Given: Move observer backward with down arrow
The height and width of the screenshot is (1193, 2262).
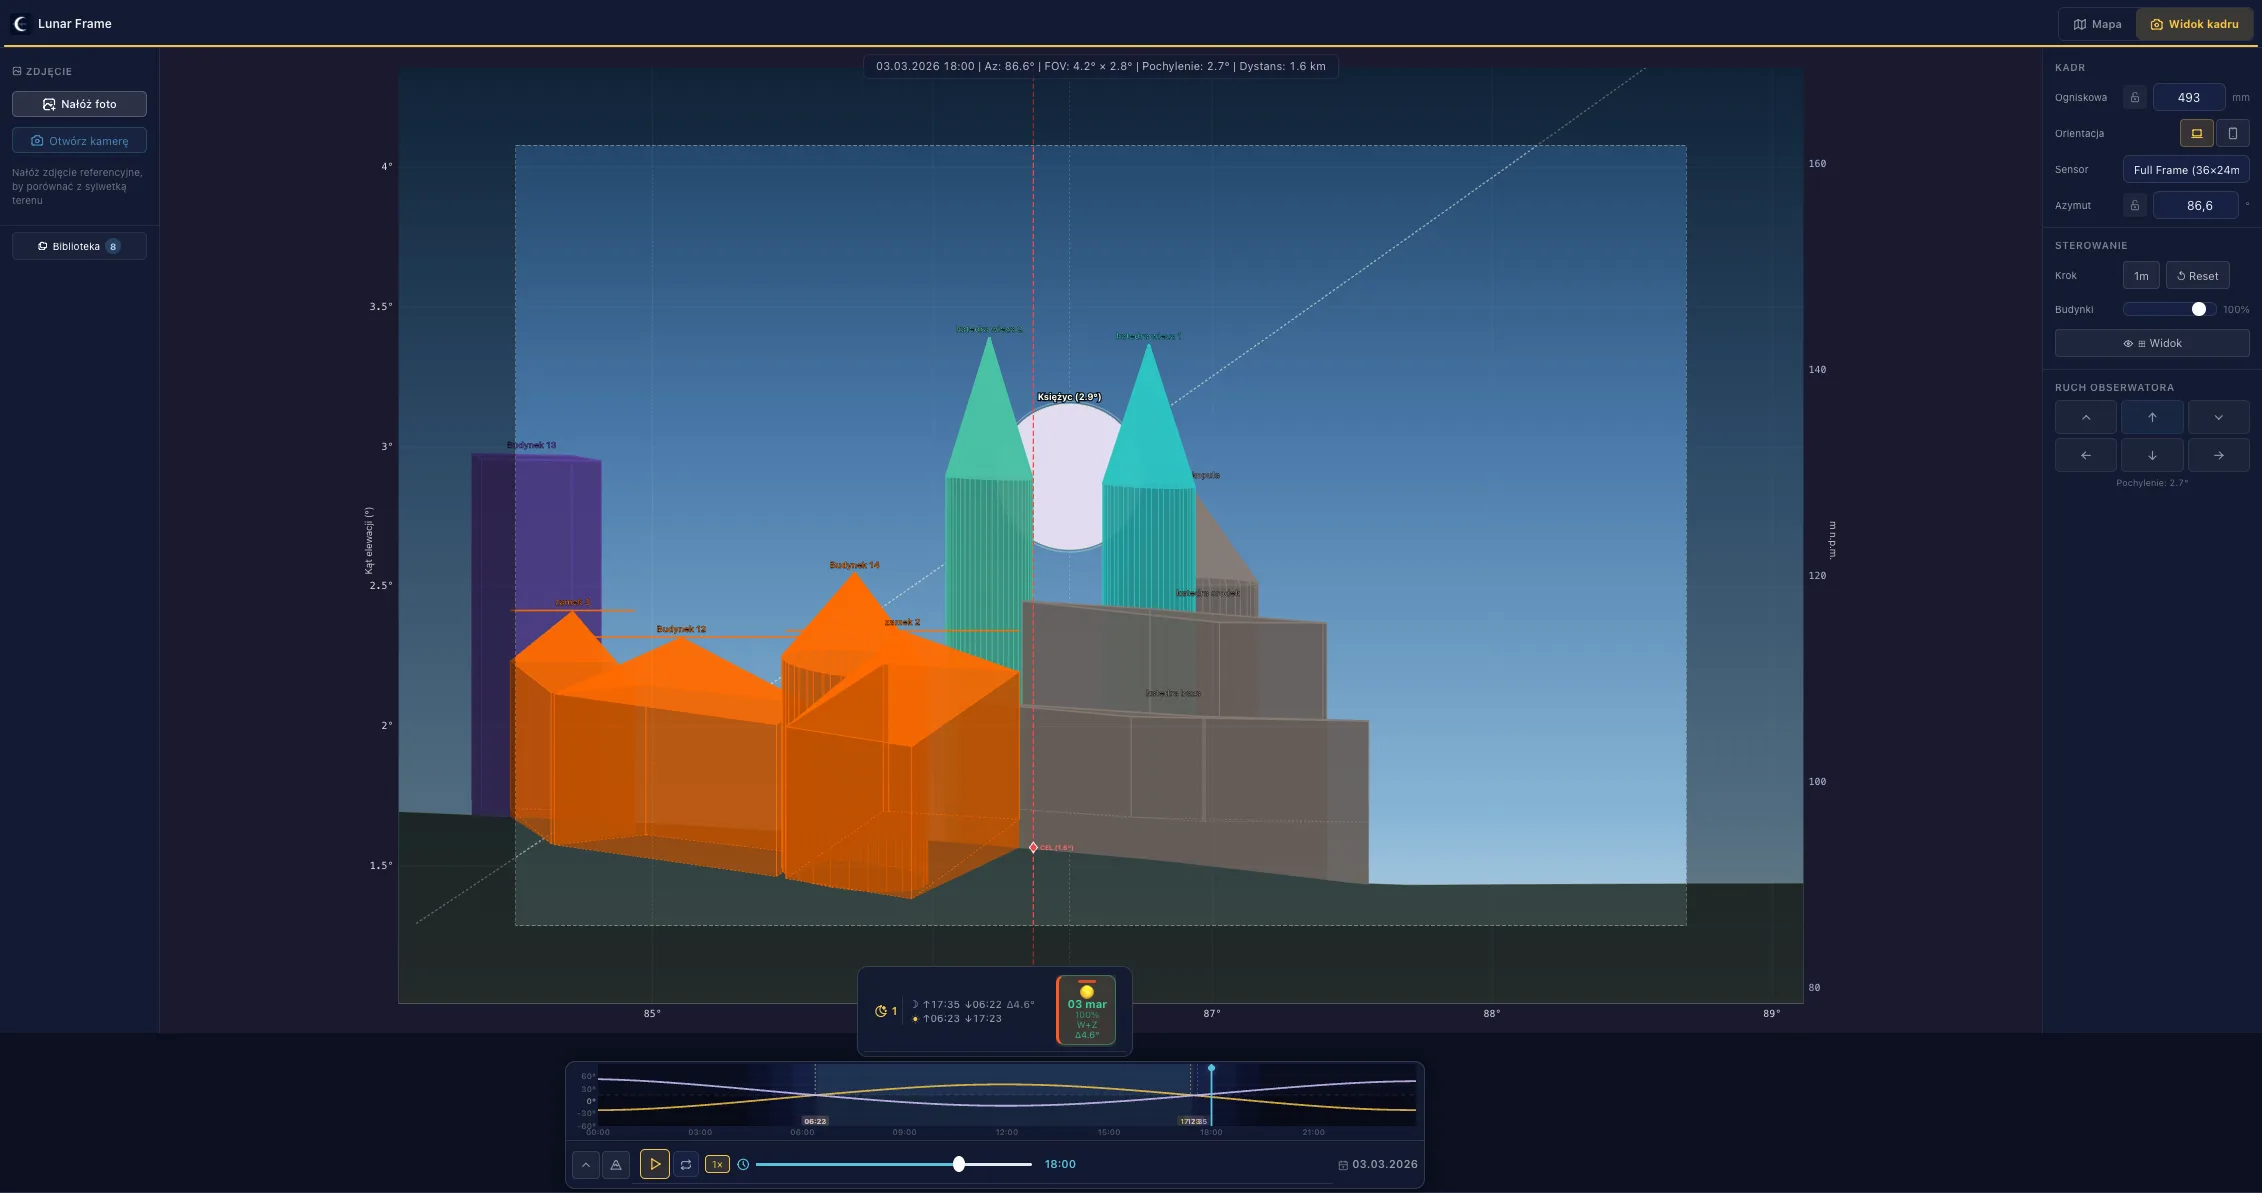Looking at the screenshot, I should tap(2152, 455).
